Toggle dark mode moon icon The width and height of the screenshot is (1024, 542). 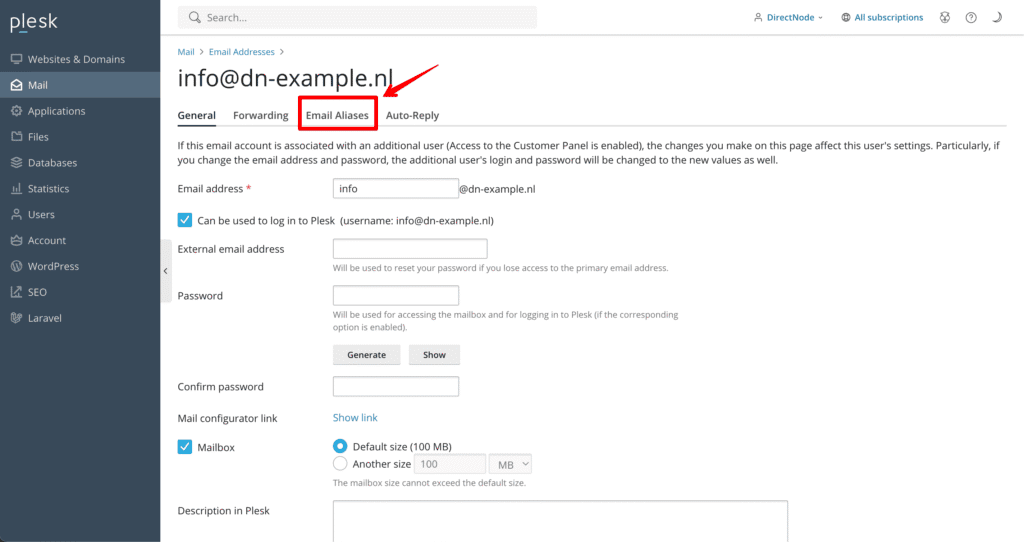coord(997,18)
